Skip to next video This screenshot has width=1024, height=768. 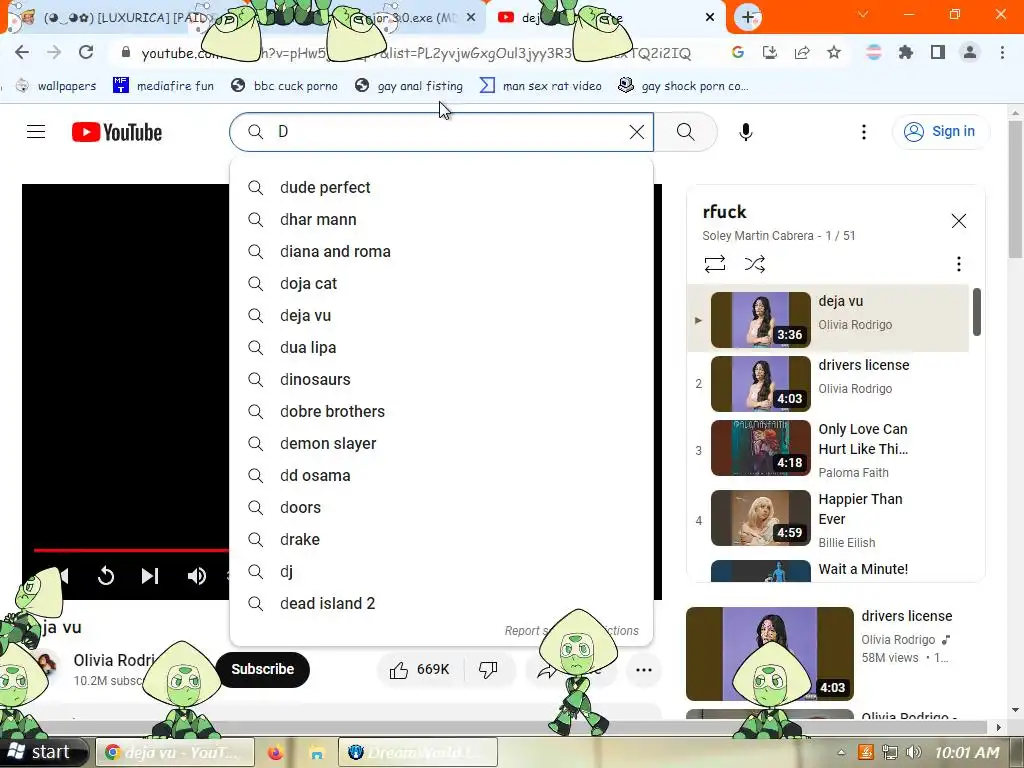point(150,576)
